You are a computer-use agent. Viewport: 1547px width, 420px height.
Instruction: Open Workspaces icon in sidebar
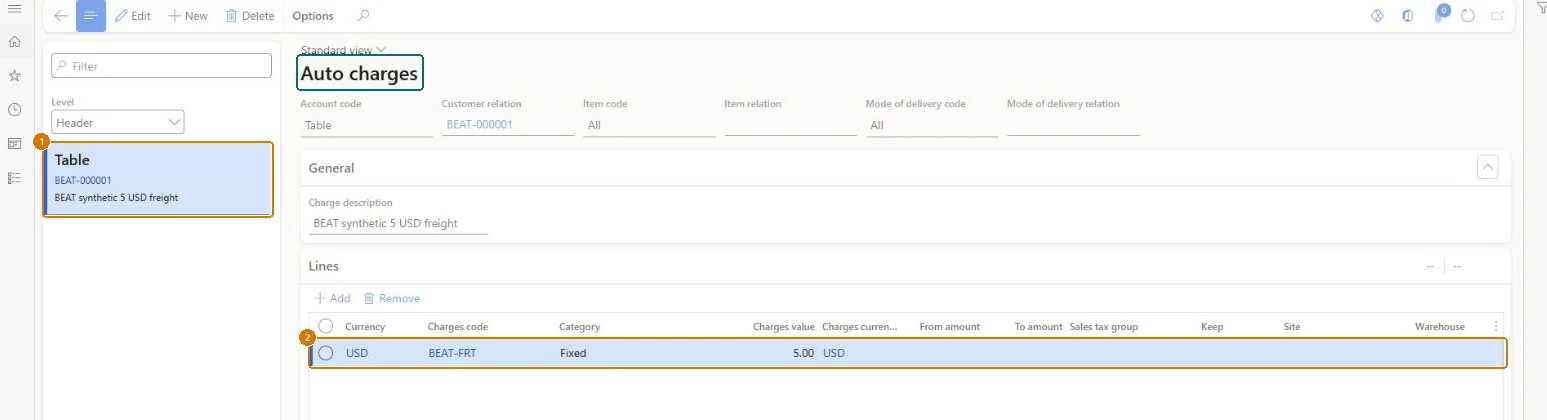click(14, 144)
